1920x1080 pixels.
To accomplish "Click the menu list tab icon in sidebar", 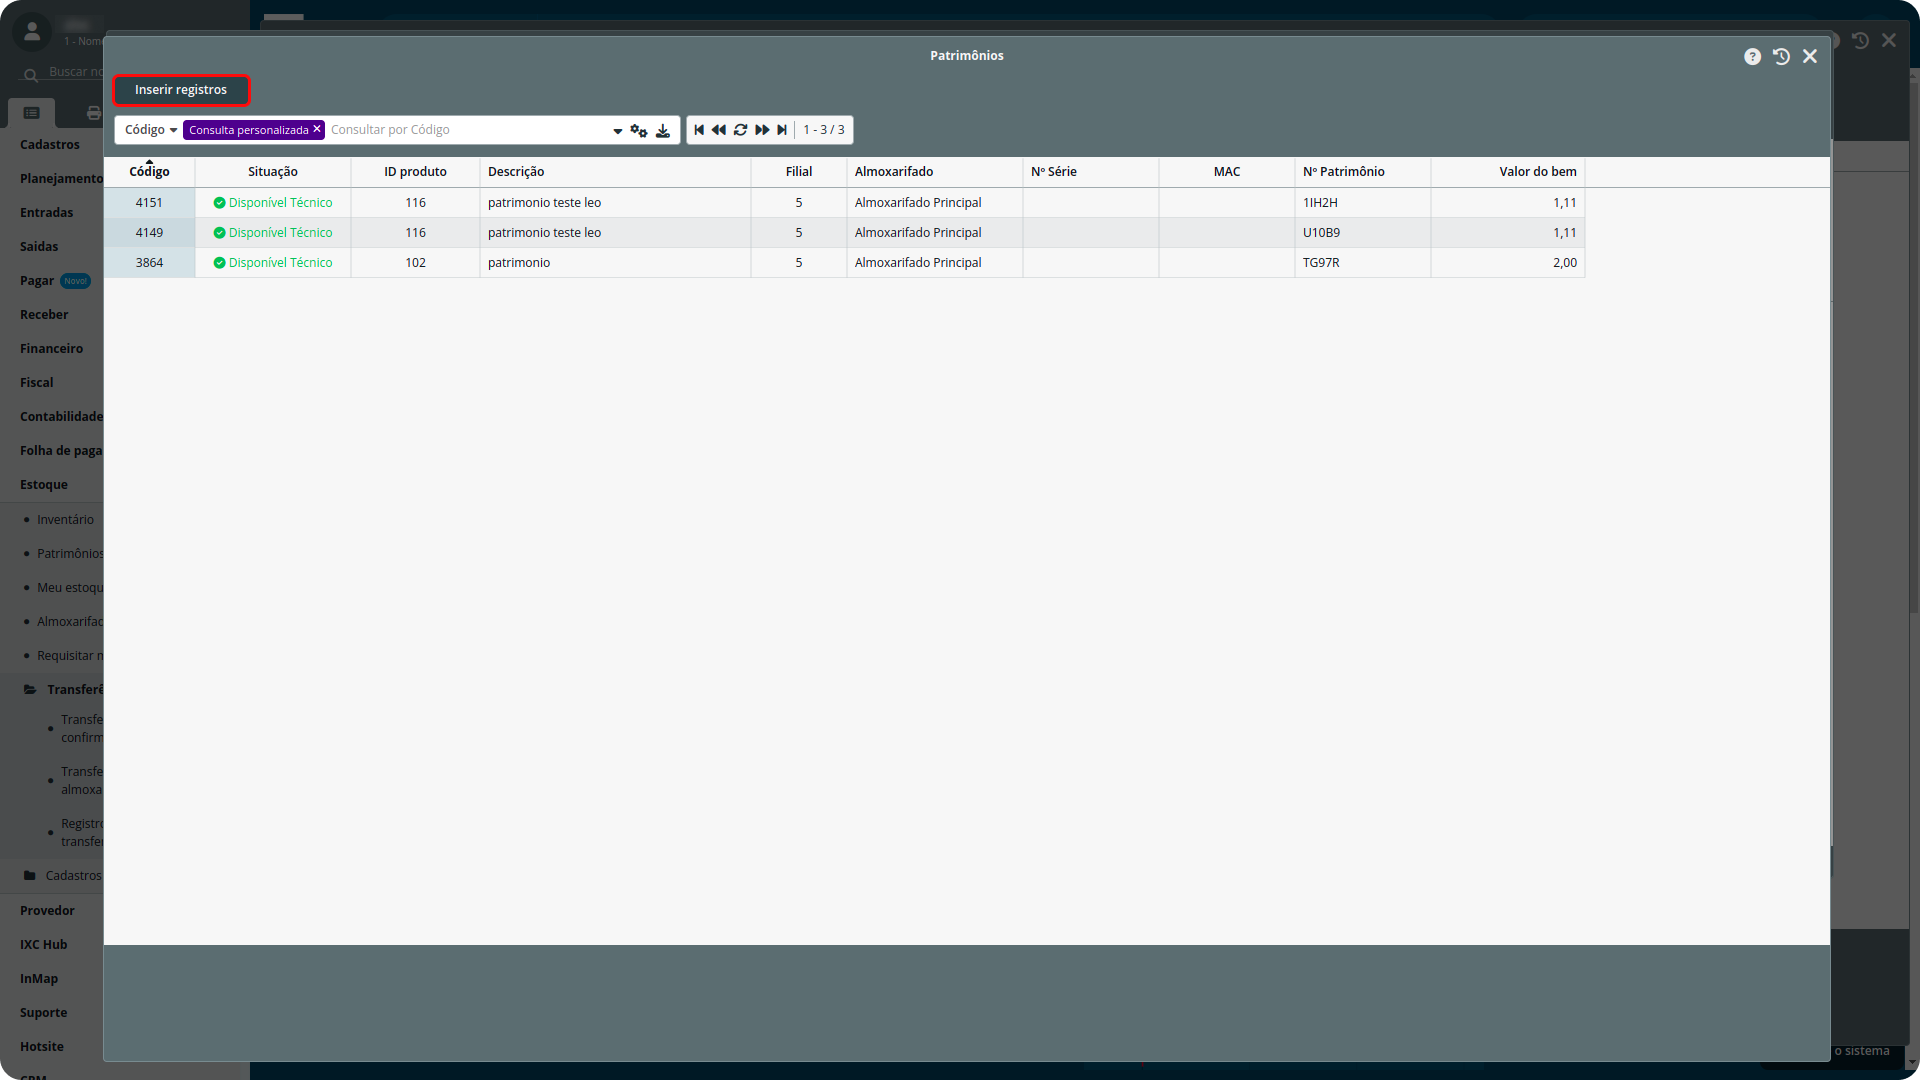I will click(32, 113).
